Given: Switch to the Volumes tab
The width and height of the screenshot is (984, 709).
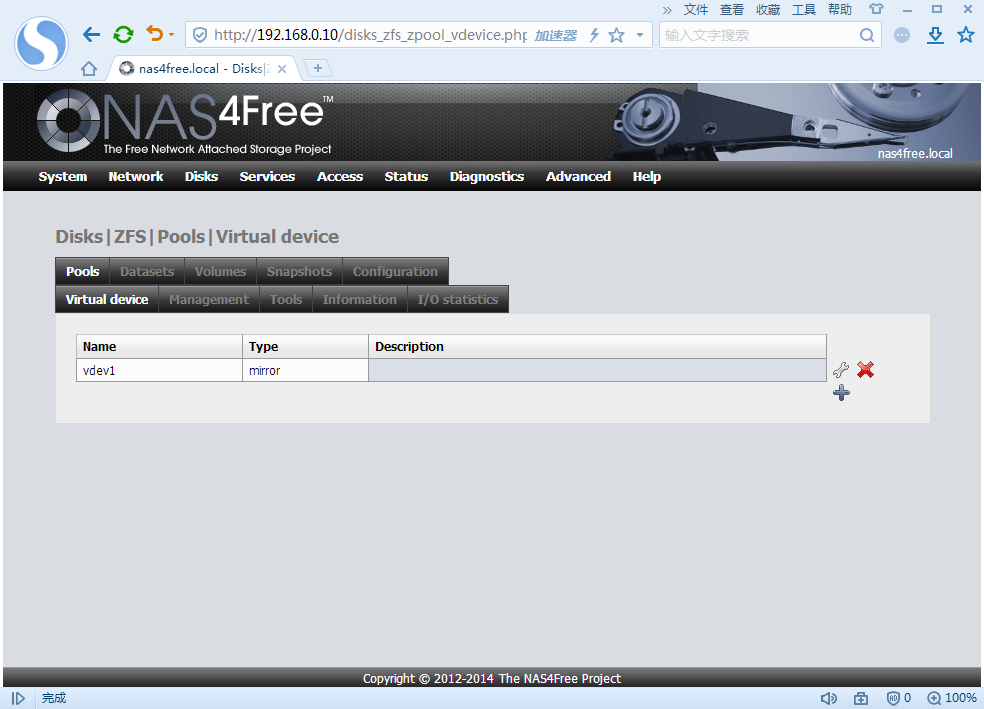Looking at the screenshot, I should [220, 271].
